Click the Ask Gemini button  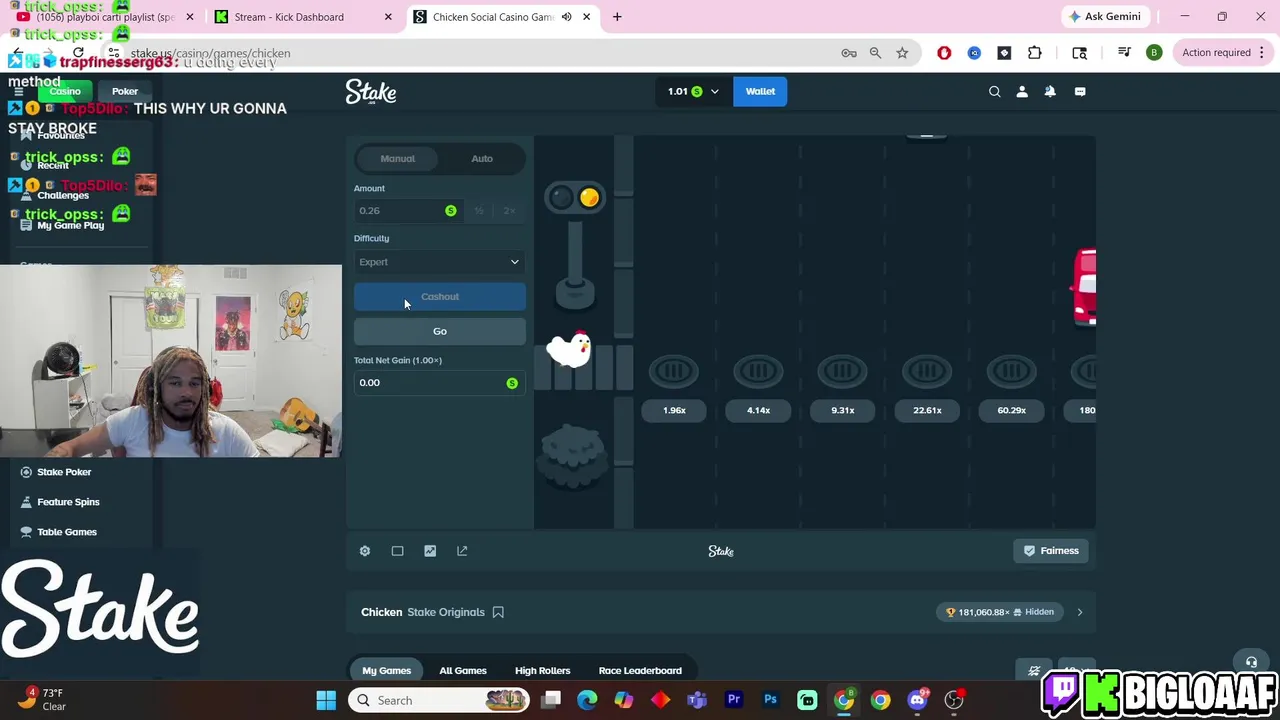(1104, 17)
